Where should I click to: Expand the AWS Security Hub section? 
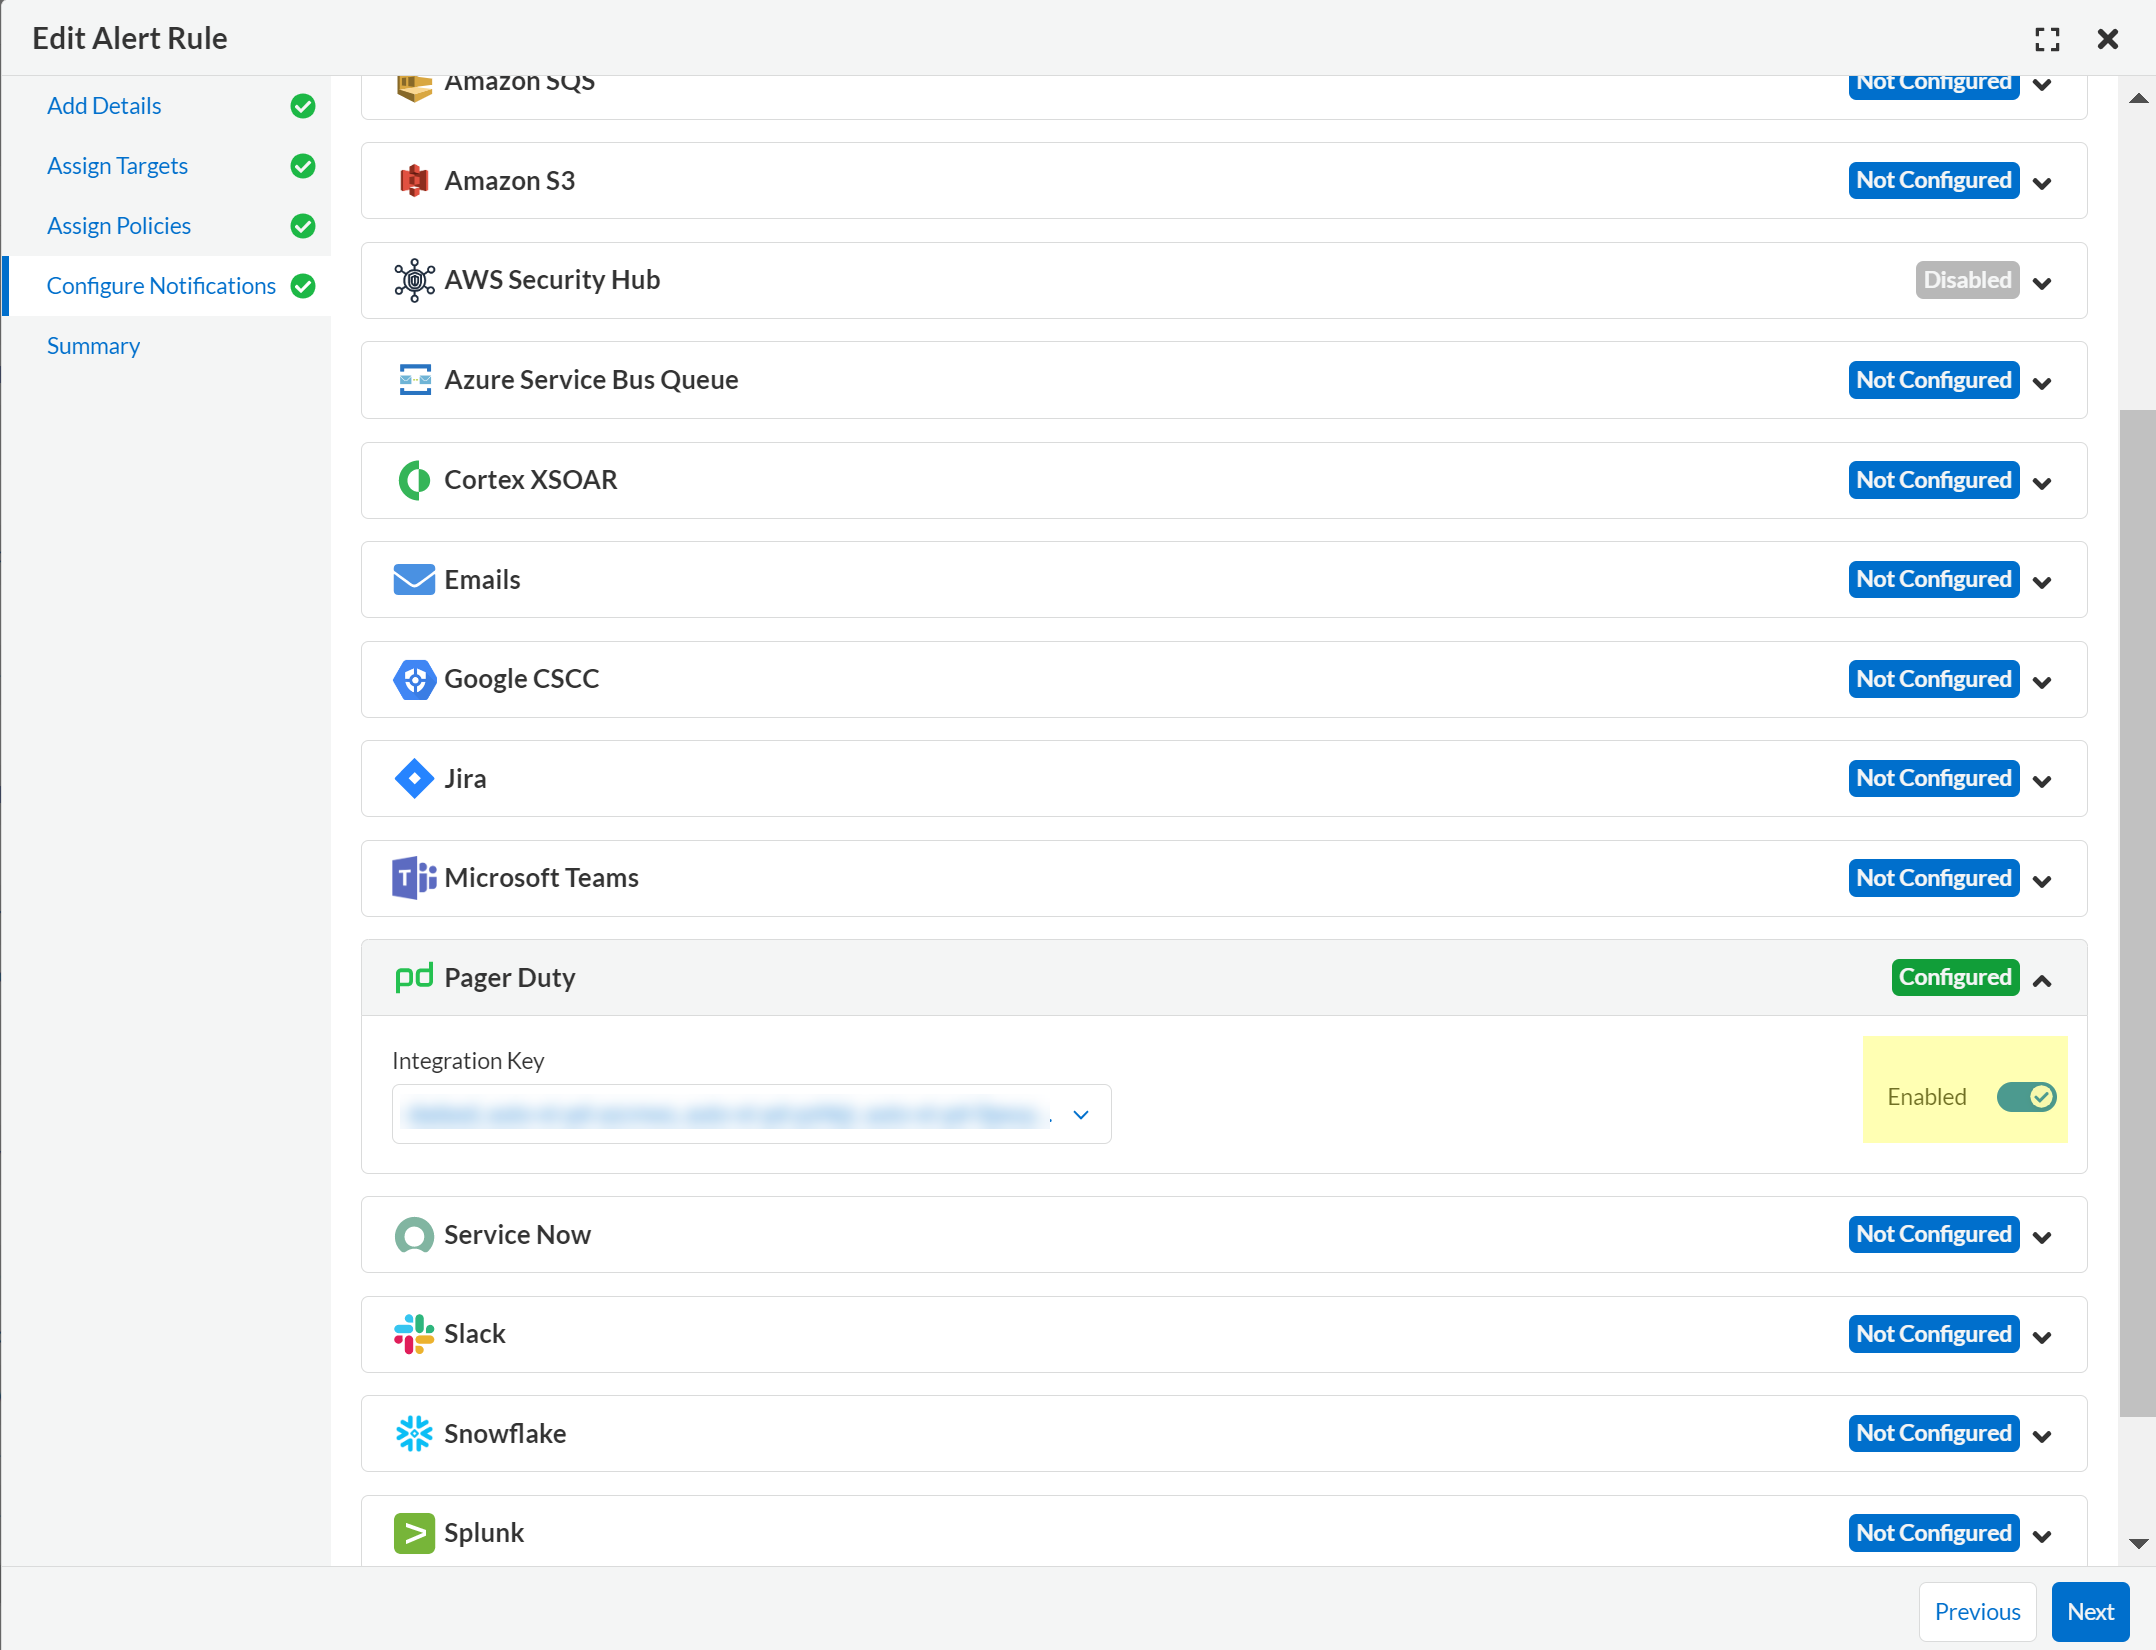[2042, 283]
